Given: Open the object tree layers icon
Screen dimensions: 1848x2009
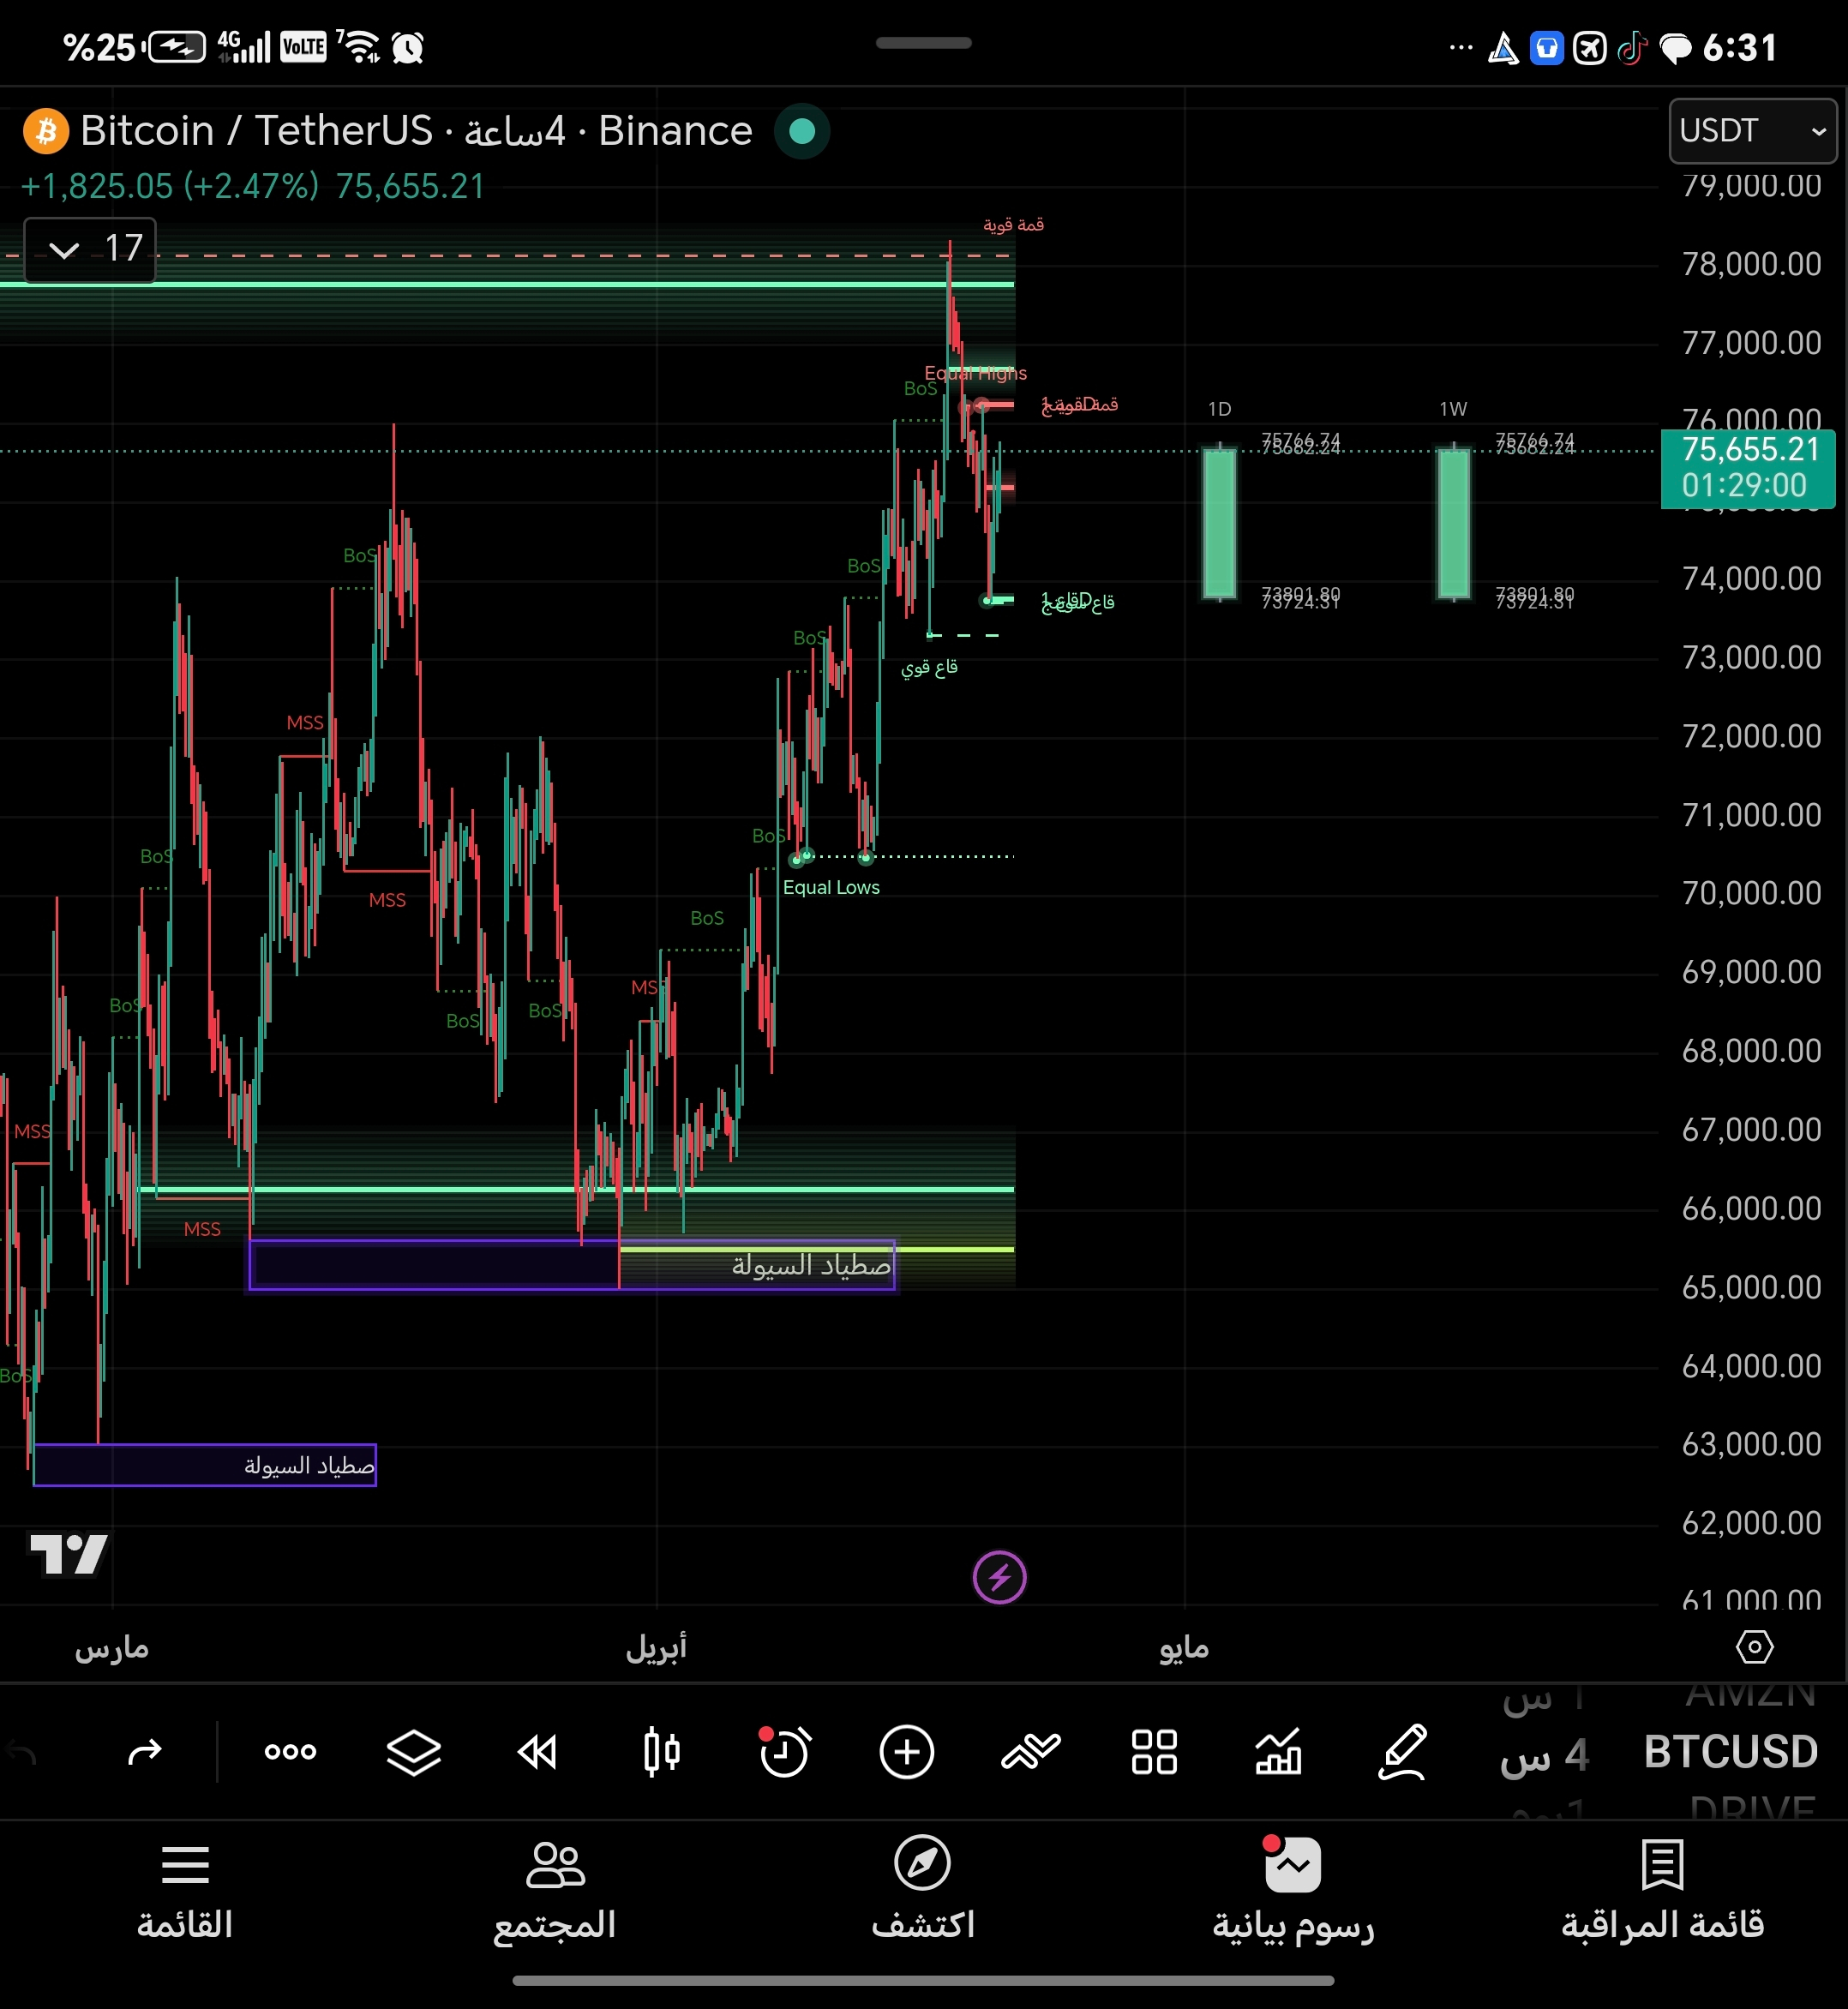Looking at the screenshot, I should pyautogui.click(x=413, y=1753).
